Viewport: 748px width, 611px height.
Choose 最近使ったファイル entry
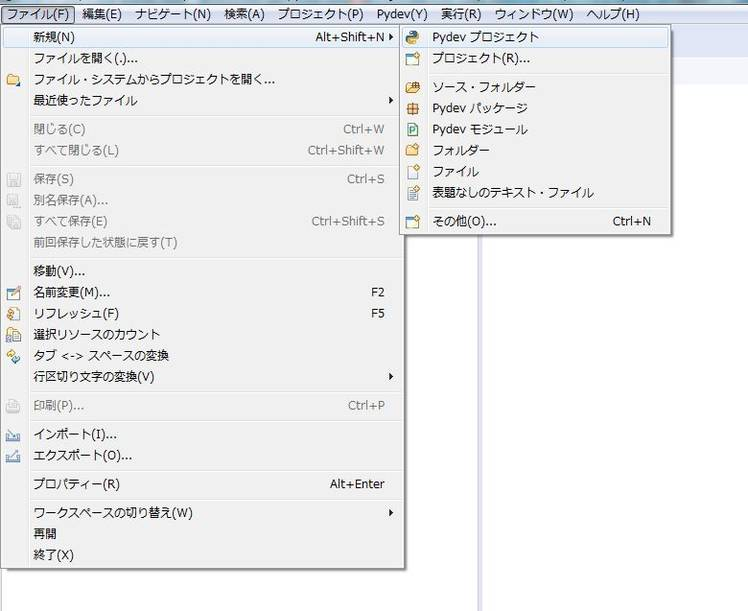click(x=202, y=101)
